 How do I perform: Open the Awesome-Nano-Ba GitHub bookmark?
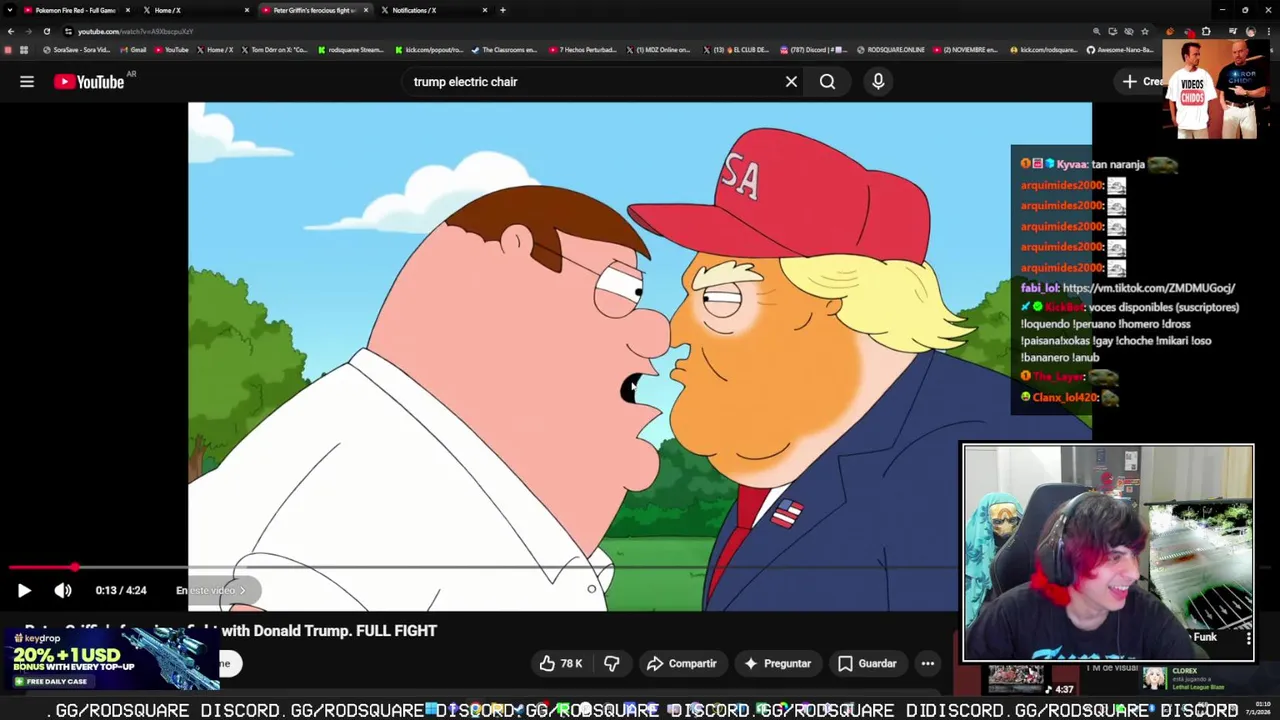pyautogui.click(x=1120, y=50)
